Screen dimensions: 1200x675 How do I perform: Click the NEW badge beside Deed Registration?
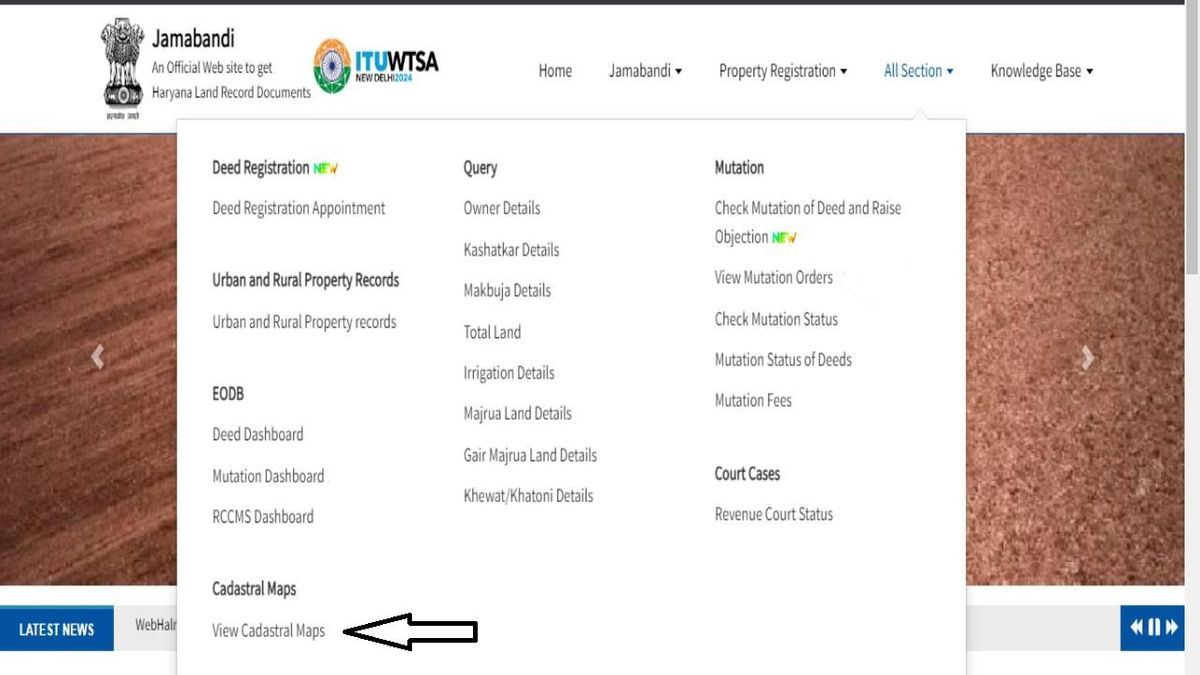325,168
